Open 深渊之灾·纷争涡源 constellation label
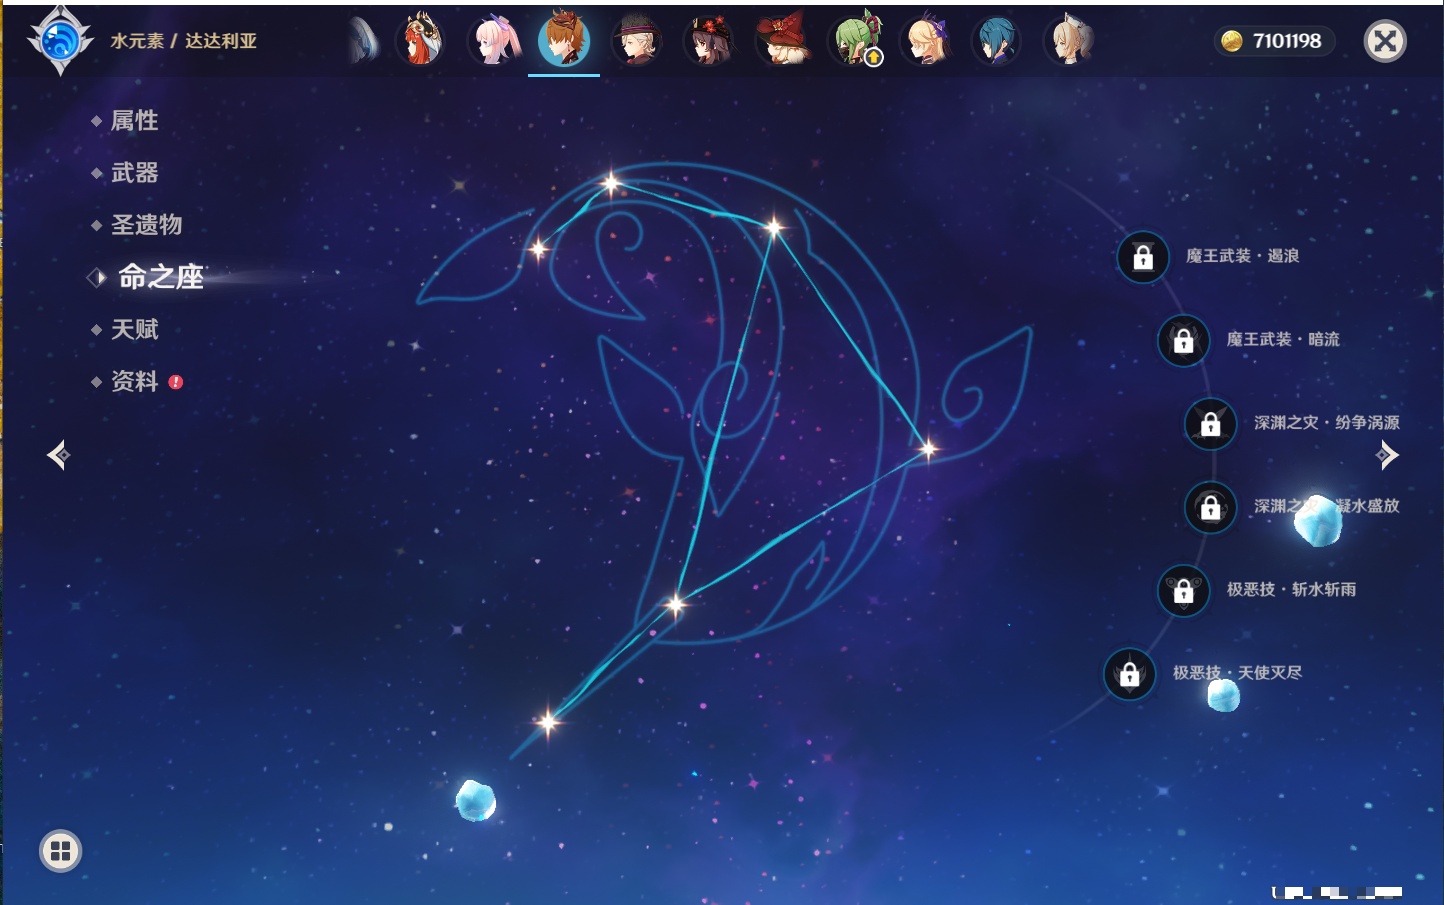1444x905 pixels. [1327, 422]
